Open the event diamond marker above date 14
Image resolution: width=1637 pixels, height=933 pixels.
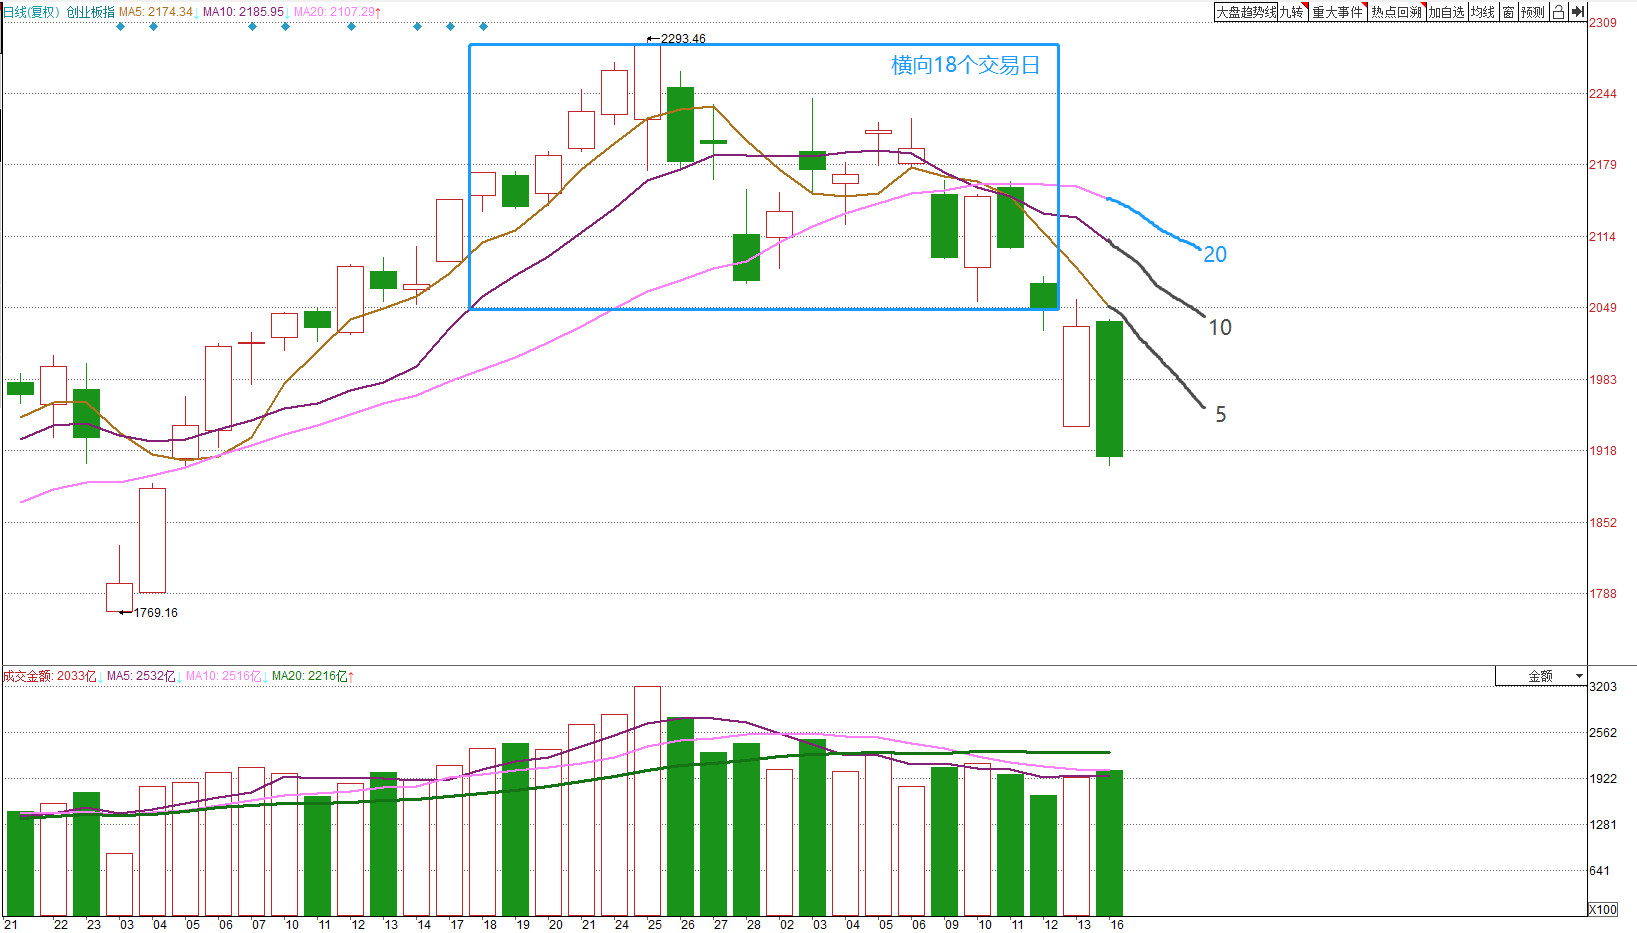click(x=418, y=27)
